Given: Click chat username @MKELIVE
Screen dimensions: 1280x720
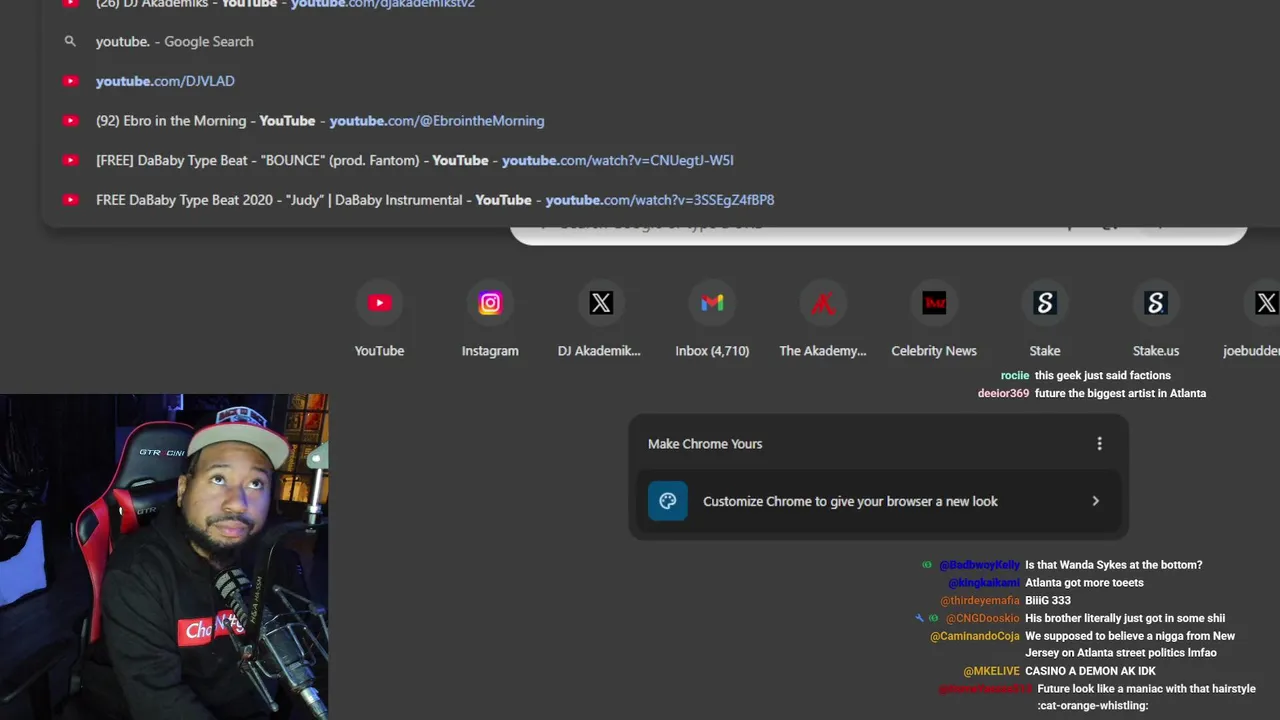Looking at the screenshot, I should pos(992,671).
